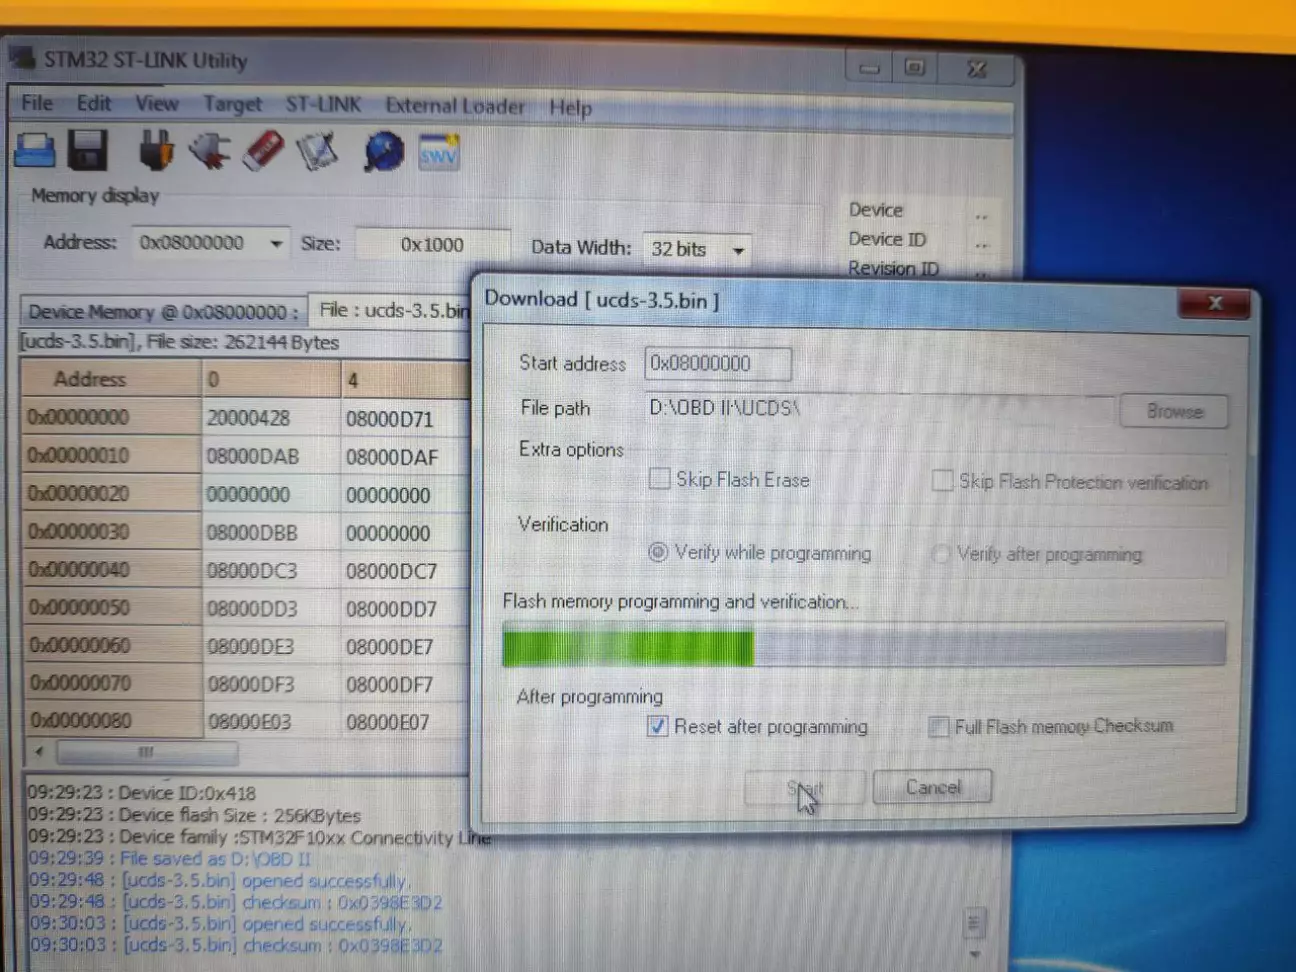1296x972 pixels.
Task: Click the Connect to target plug icon
Action: click(156, 151)
